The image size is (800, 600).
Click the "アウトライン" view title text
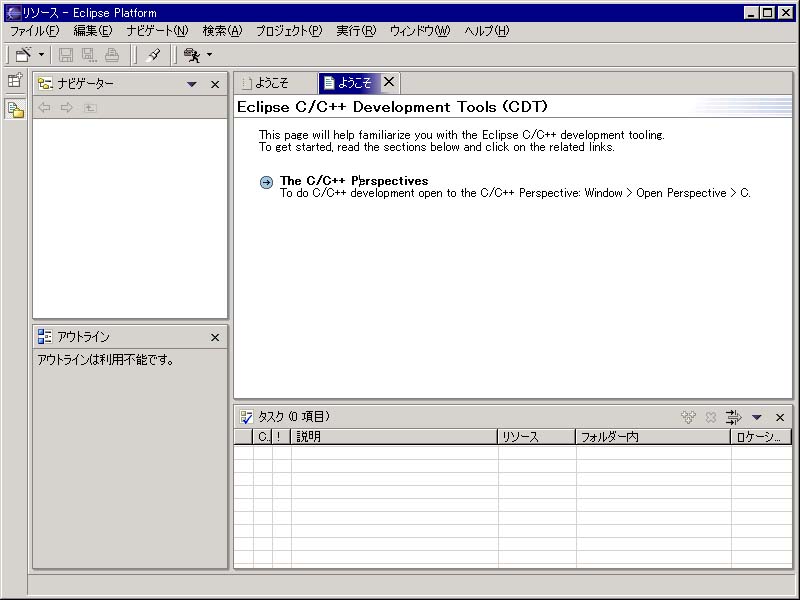click(83, 337)
